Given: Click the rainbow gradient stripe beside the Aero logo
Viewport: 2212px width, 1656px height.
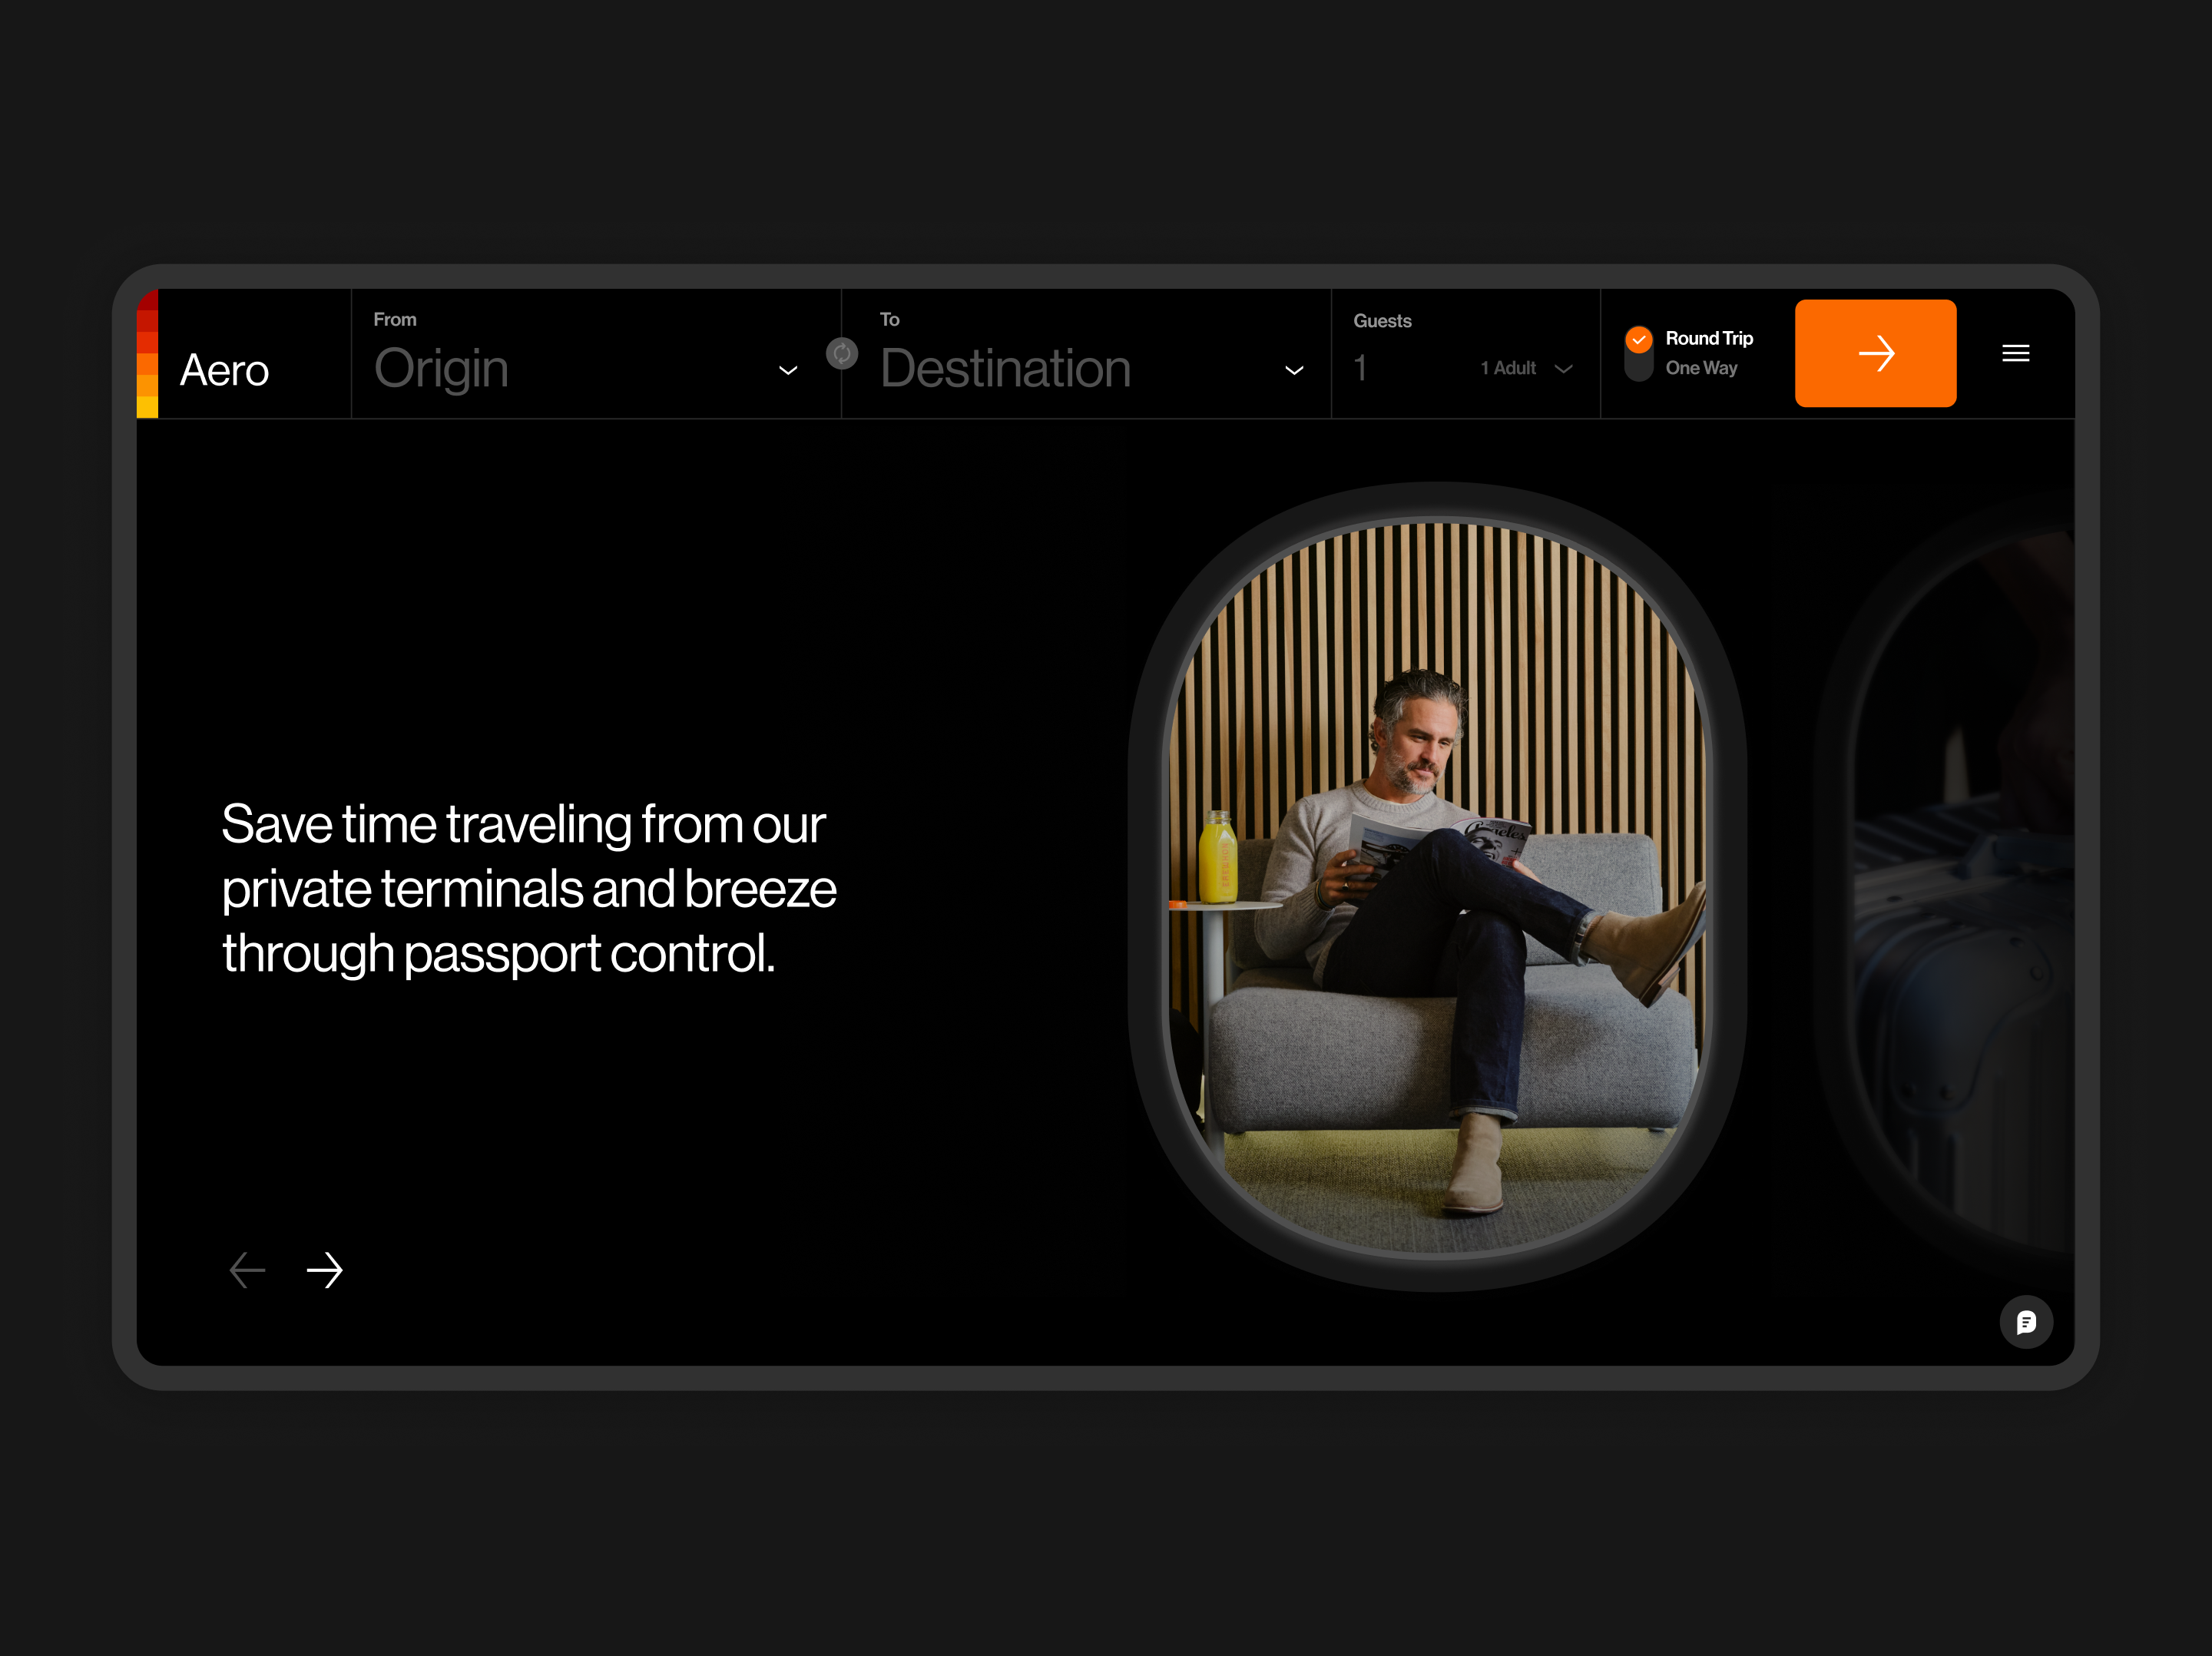Looking at the screenshot, I should click(148, 354).
